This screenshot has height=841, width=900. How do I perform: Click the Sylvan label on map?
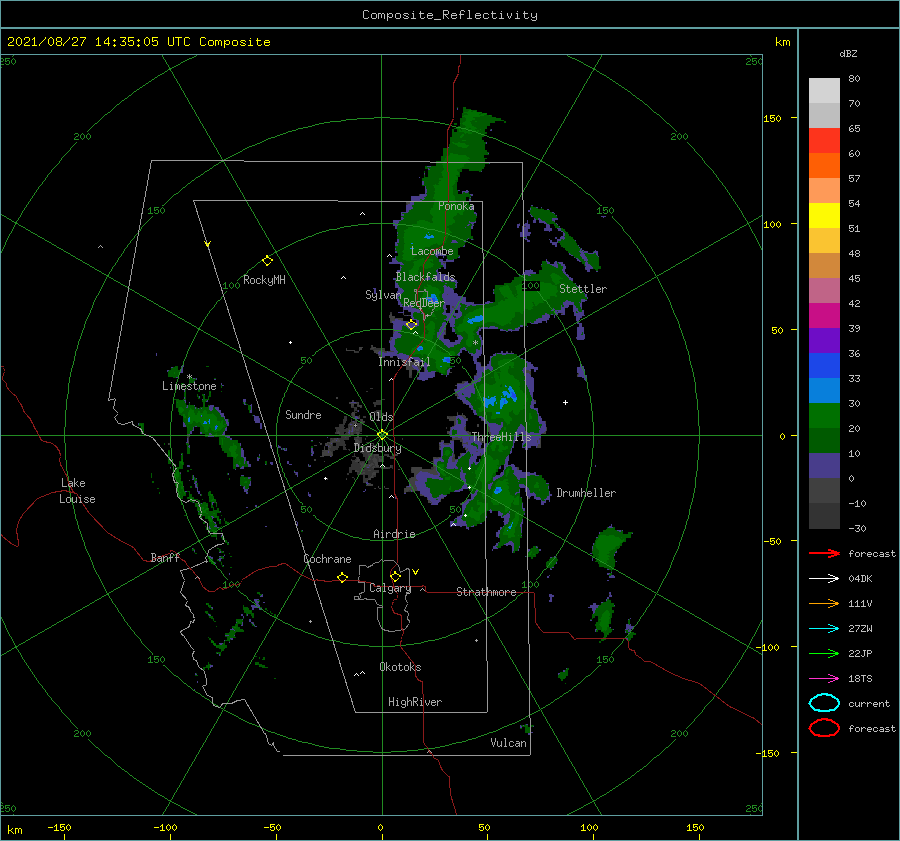pyautogui.click(x=383, y=295)
